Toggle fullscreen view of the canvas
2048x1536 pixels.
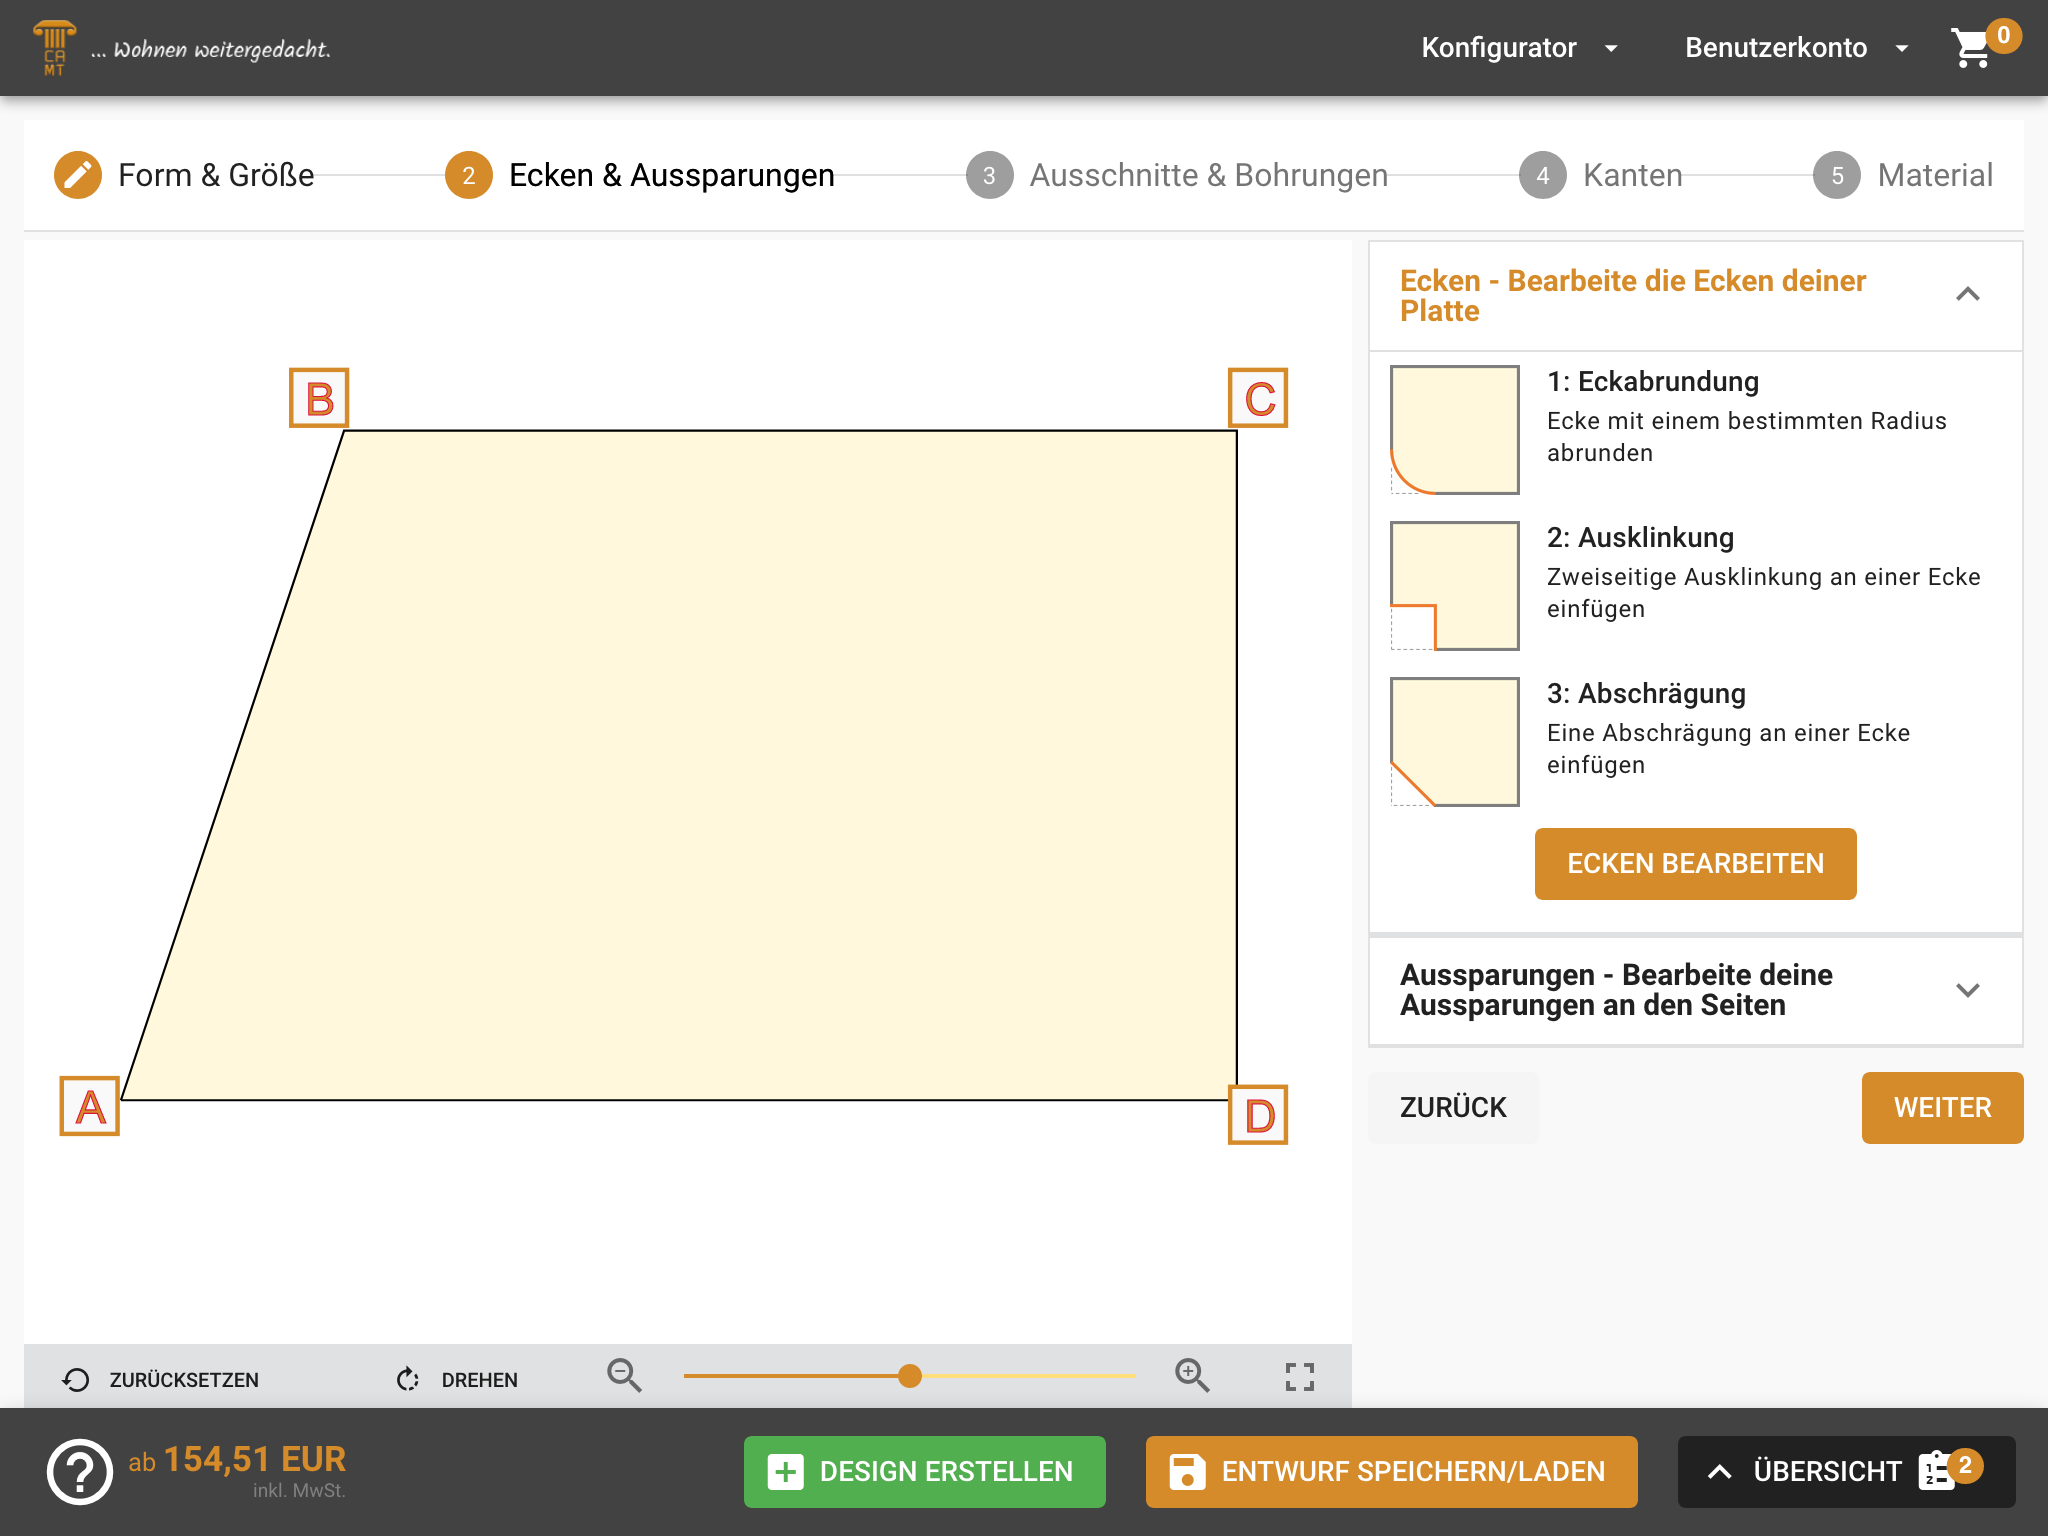1300,1377
